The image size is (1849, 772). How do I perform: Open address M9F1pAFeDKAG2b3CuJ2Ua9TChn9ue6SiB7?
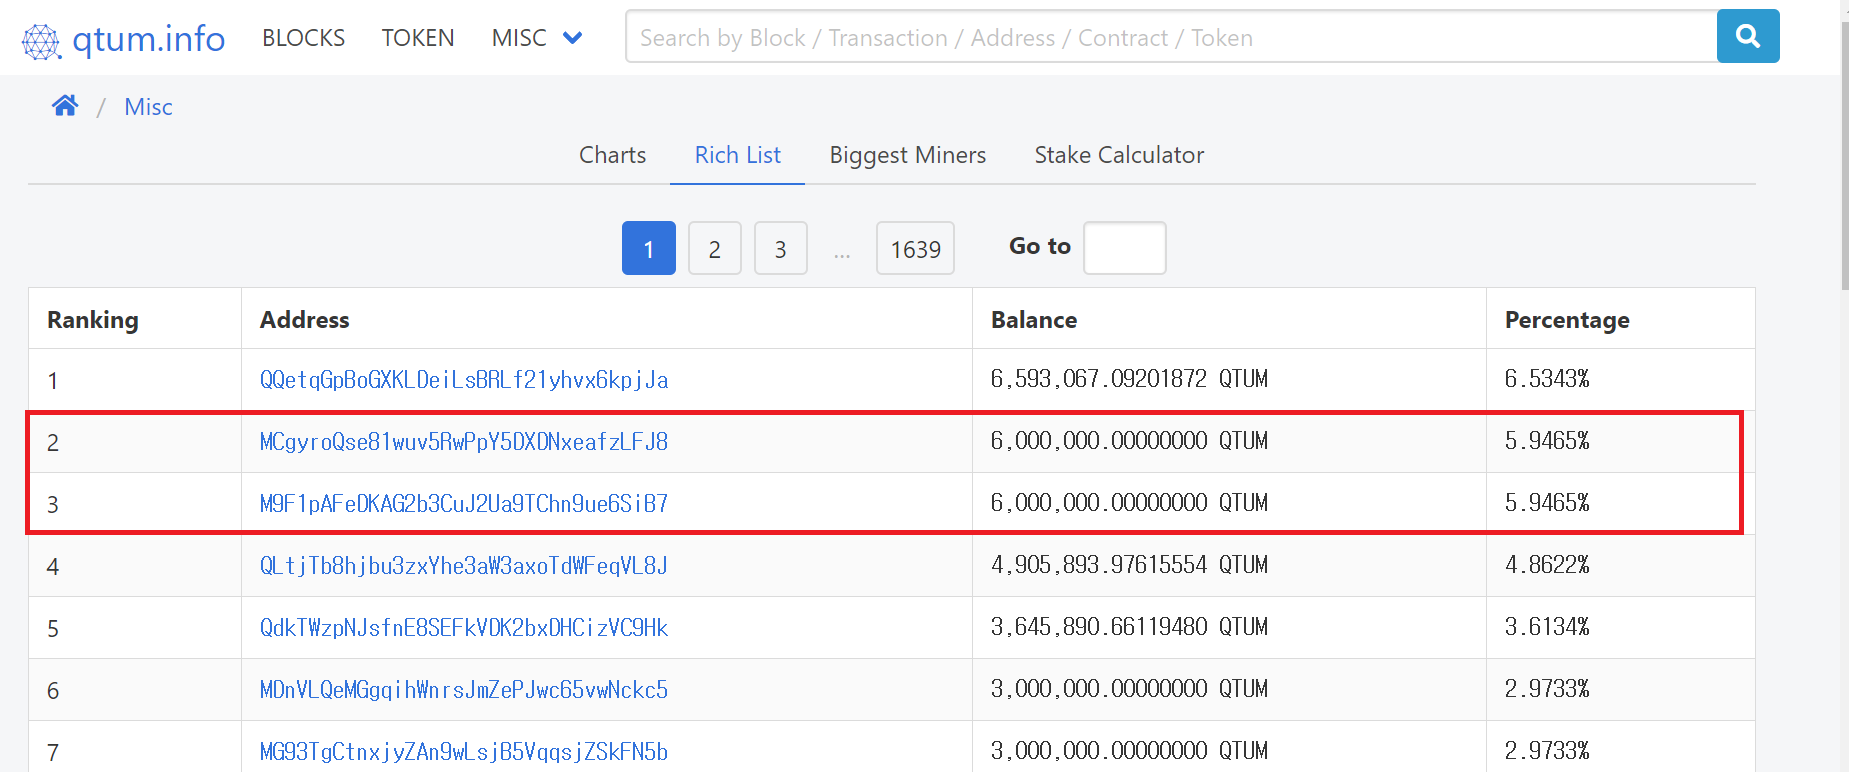click(x=464, y=504)
